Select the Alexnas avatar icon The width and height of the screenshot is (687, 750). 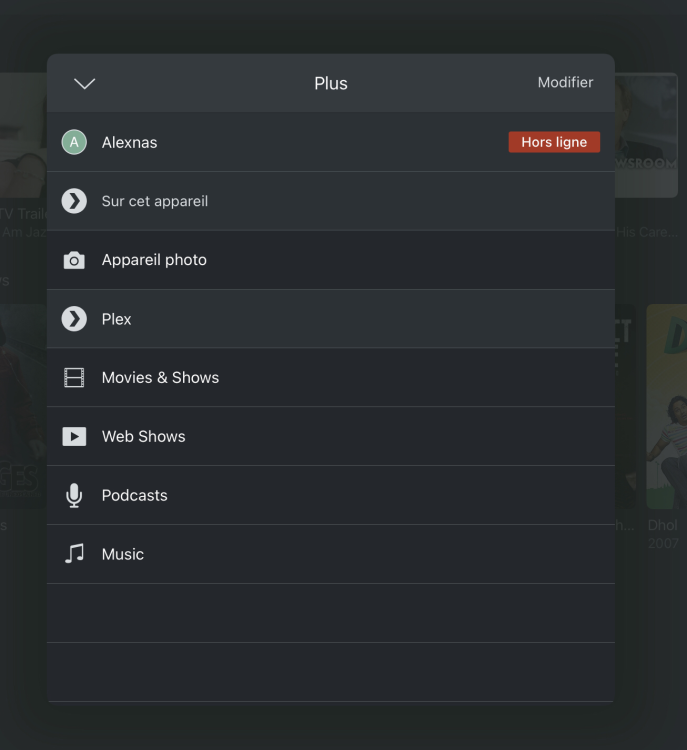point(74,142)
